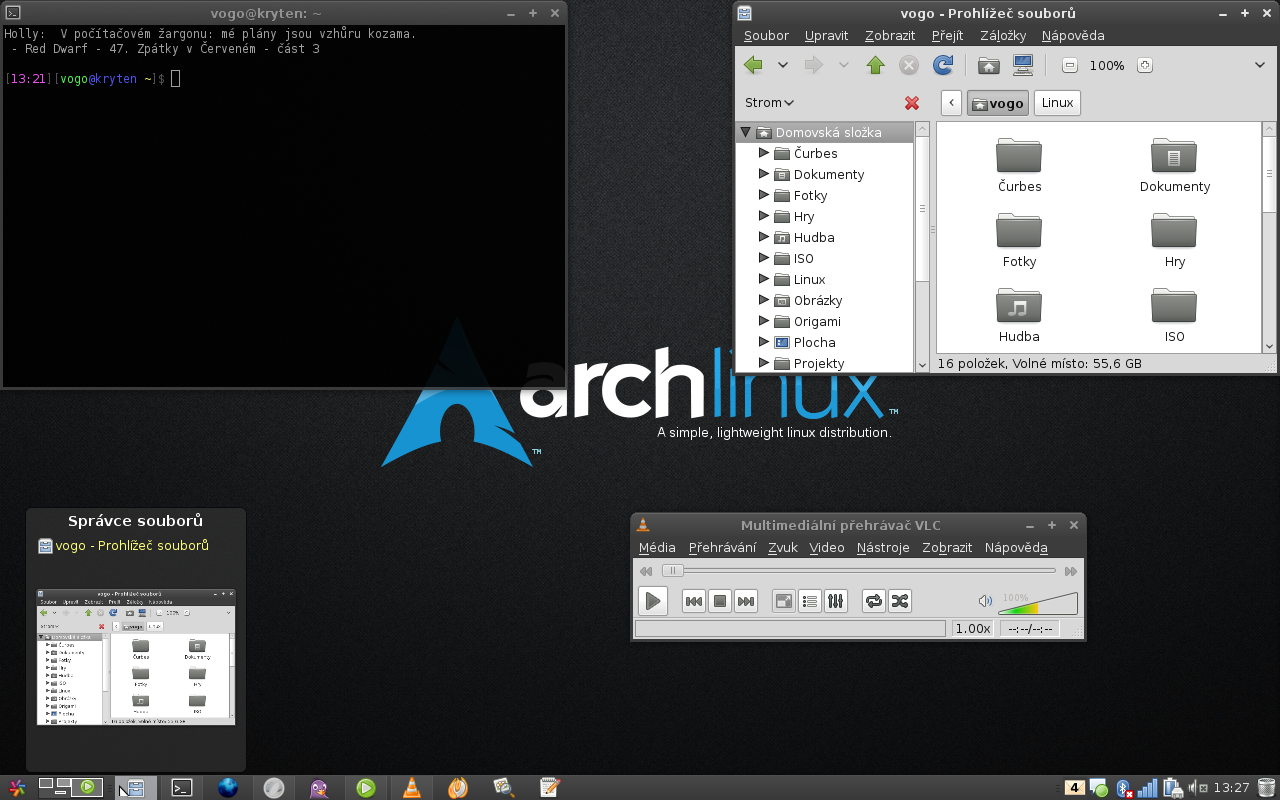Select the vogo path button
Screen dimensions: 1280x800
tap(998, 102)
